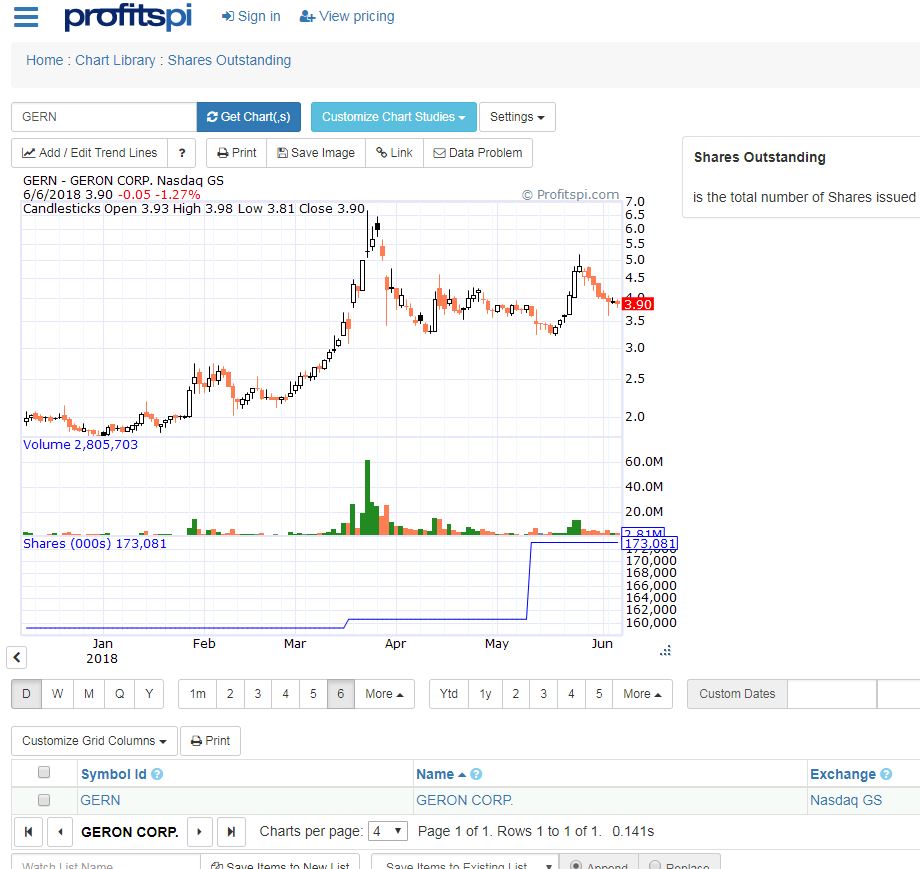Go to Chart Library breadcrumb
920x869 pixels.
coord(115,60)
